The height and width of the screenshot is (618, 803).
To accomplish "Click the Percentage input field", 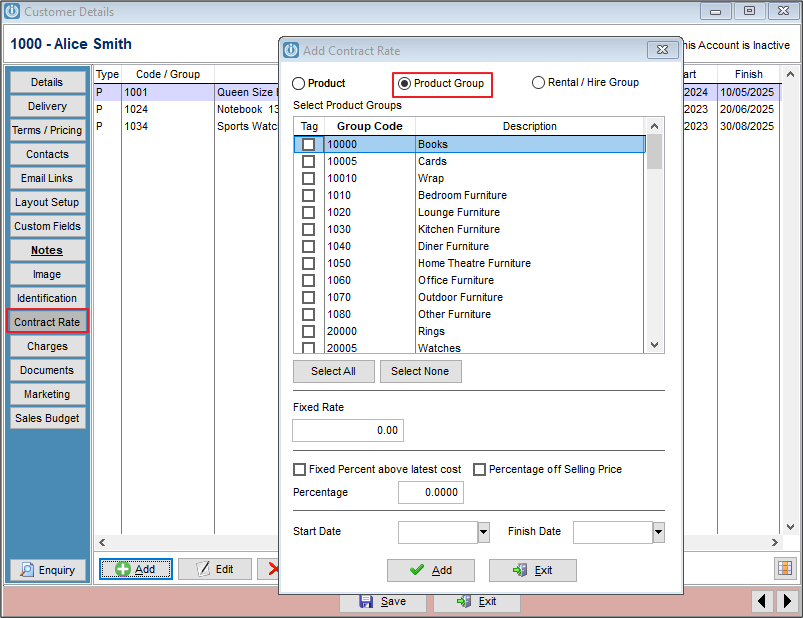I will click(x=431, y=493).
